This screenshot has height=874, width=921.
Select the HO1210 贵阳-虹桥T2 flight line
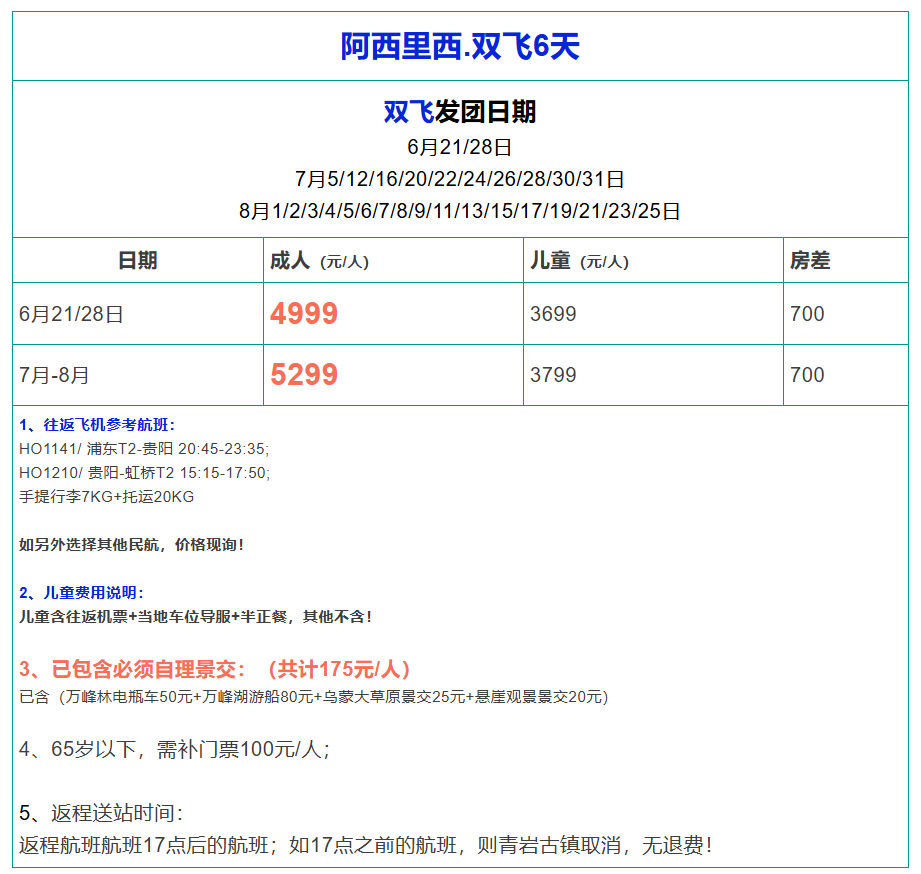click(144, 473)
